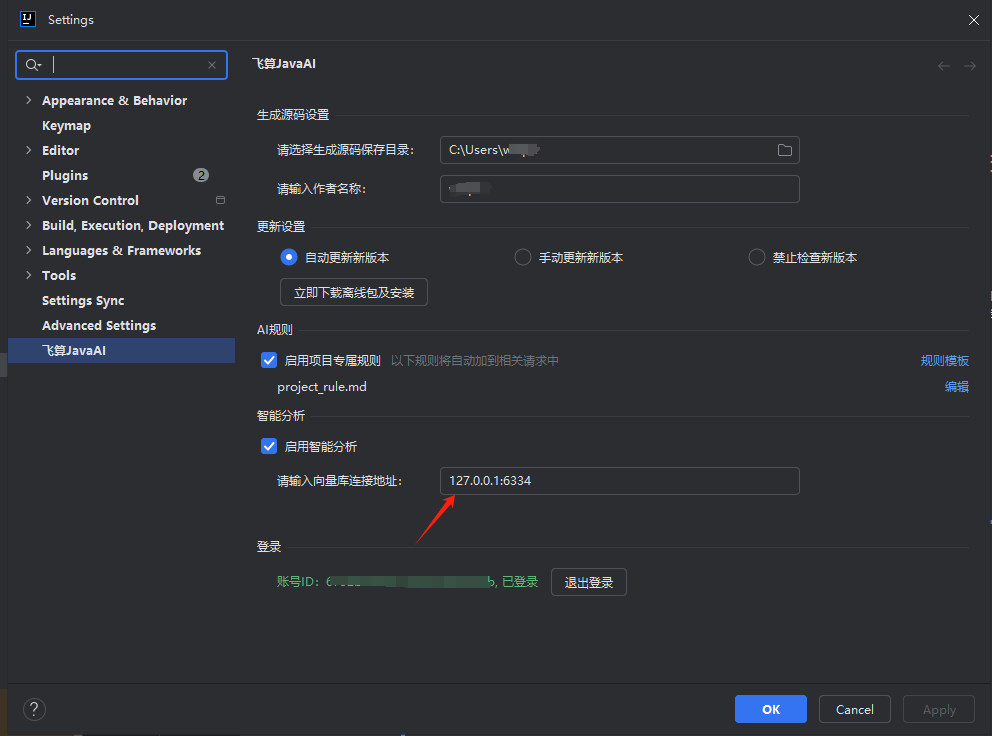Click 退出登录 logout button
The width and height of the screenshot is (992, 736).
tap(588, 582)
